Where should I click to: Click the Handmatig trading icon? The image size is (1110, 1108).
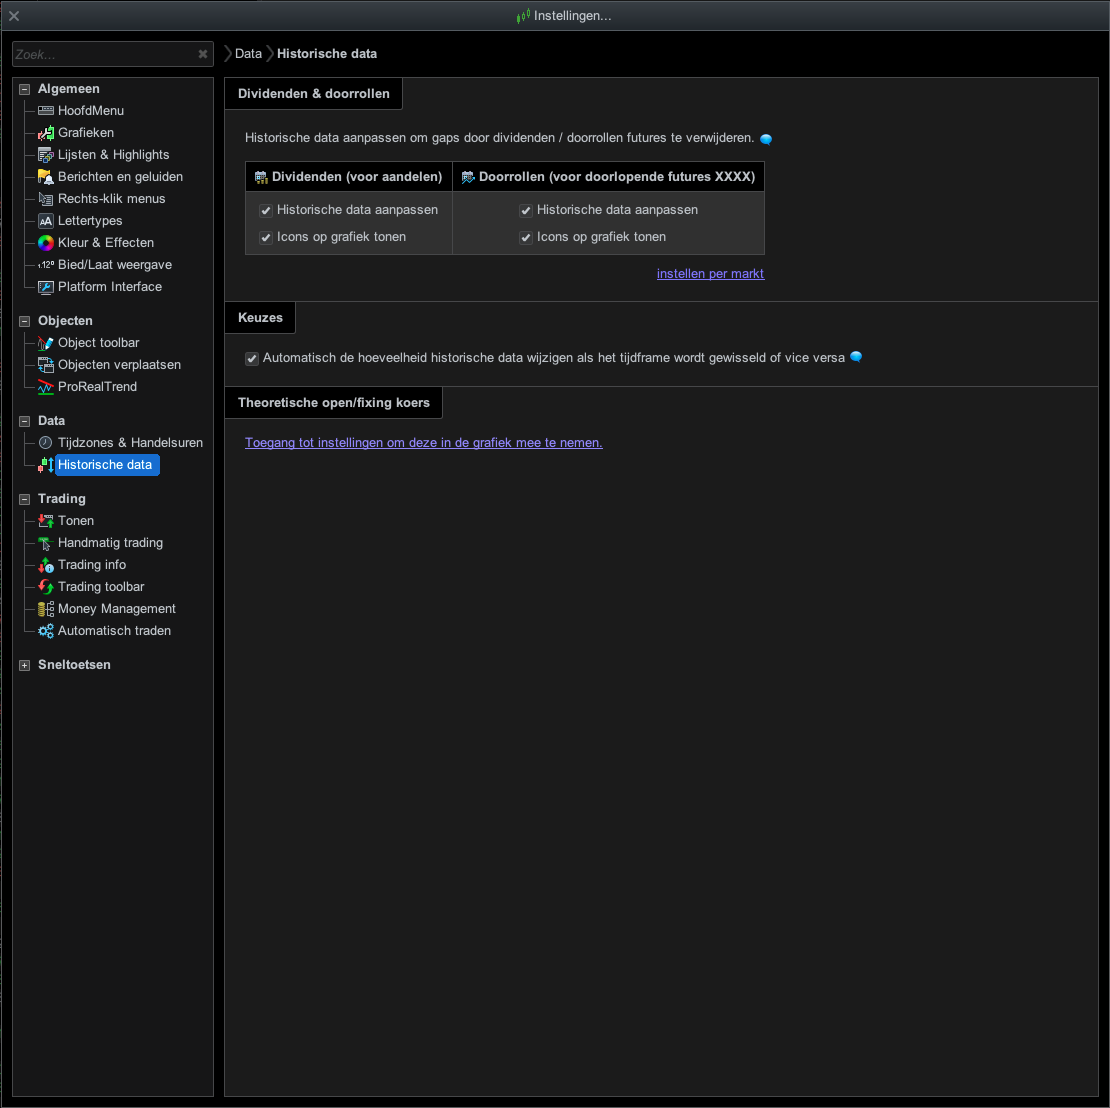pyautogui.click(x=45, y=543)
